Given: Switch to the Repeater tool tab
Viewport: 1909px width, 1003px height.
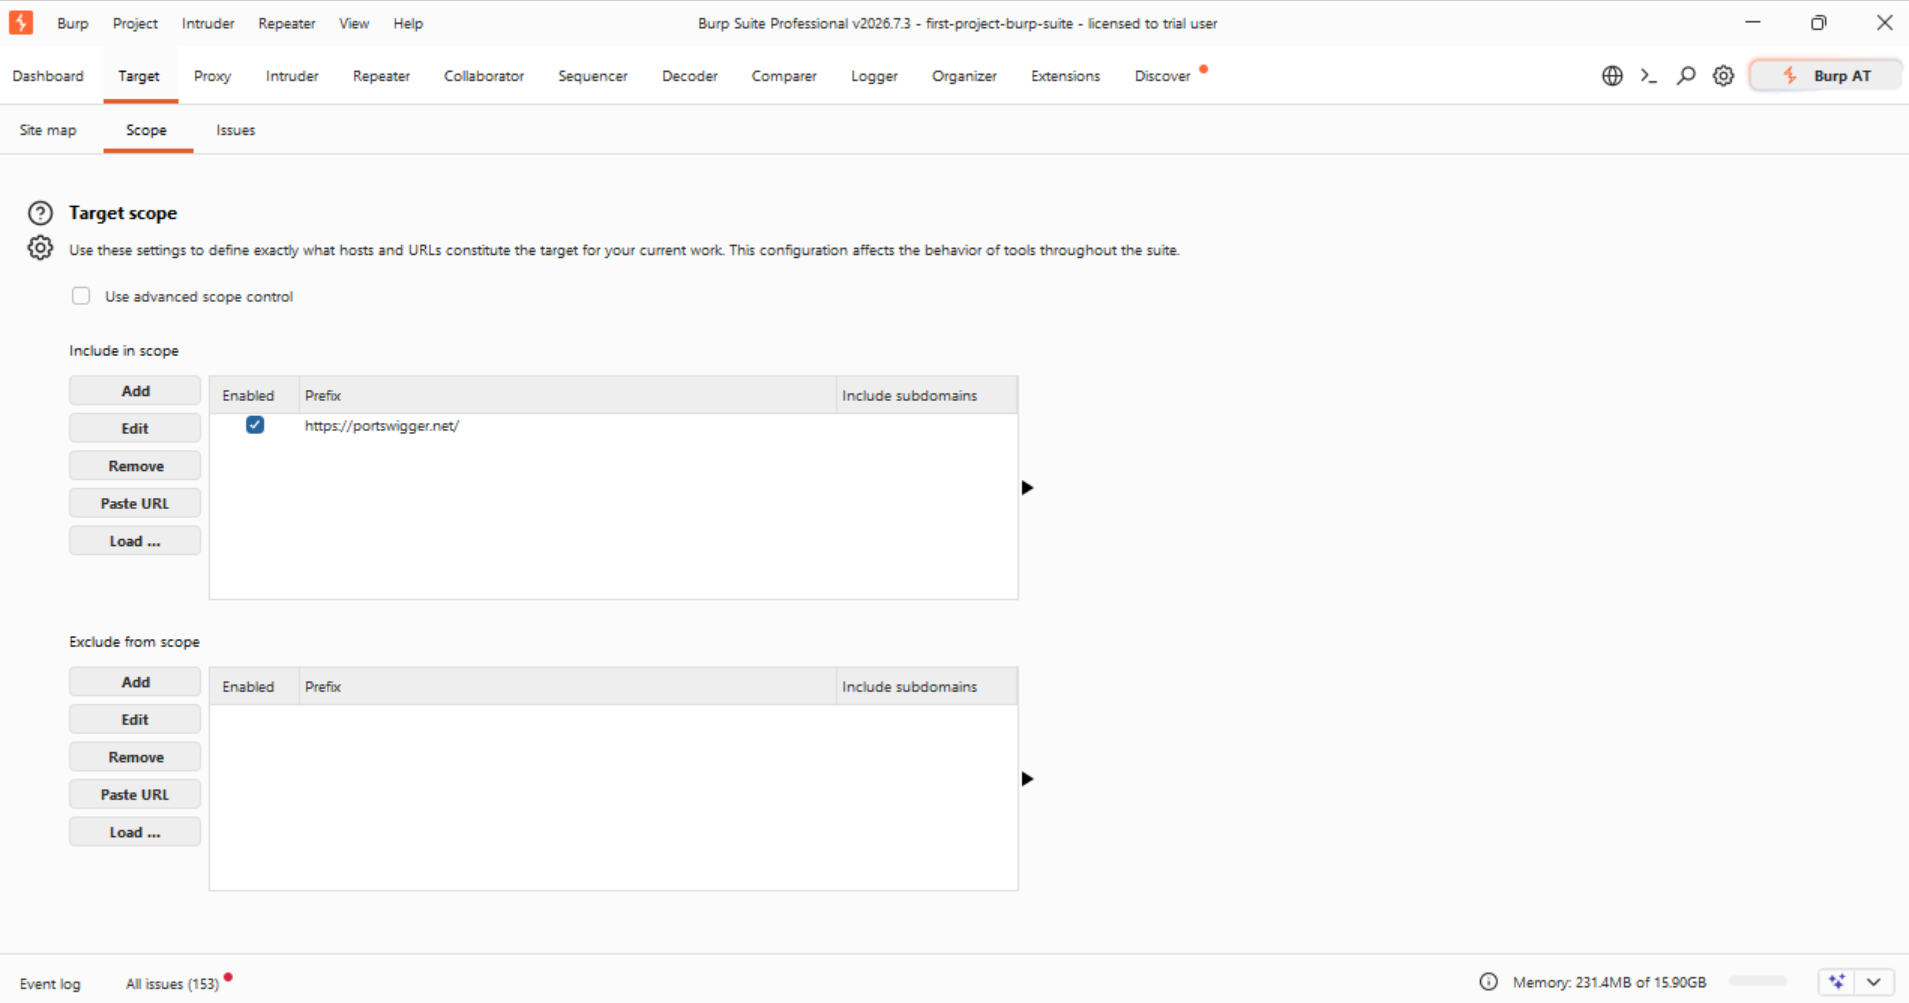Looking at the screenshot, I should [x=381, y=76].
